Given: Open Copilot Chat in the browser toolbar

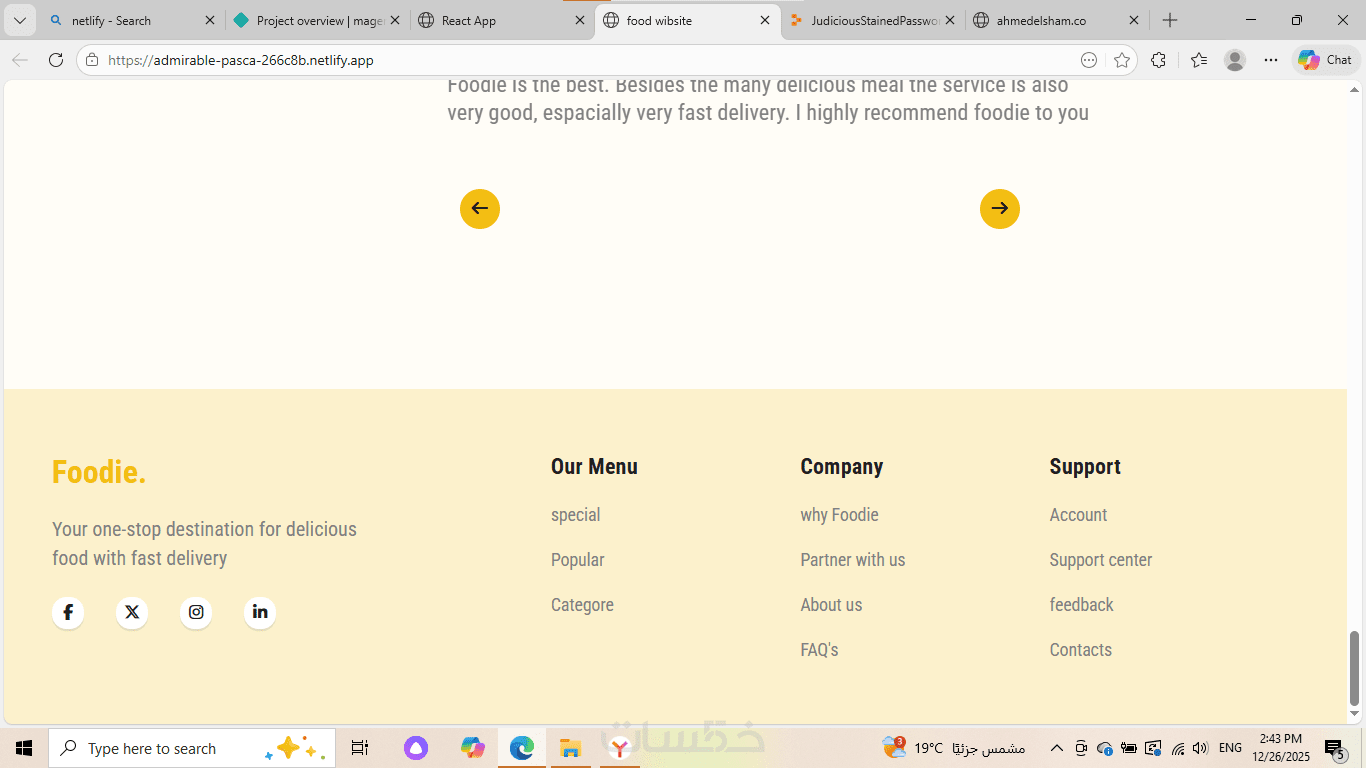Looking at the screenshot, I should pyautogui.click(x=1325, y=60).
